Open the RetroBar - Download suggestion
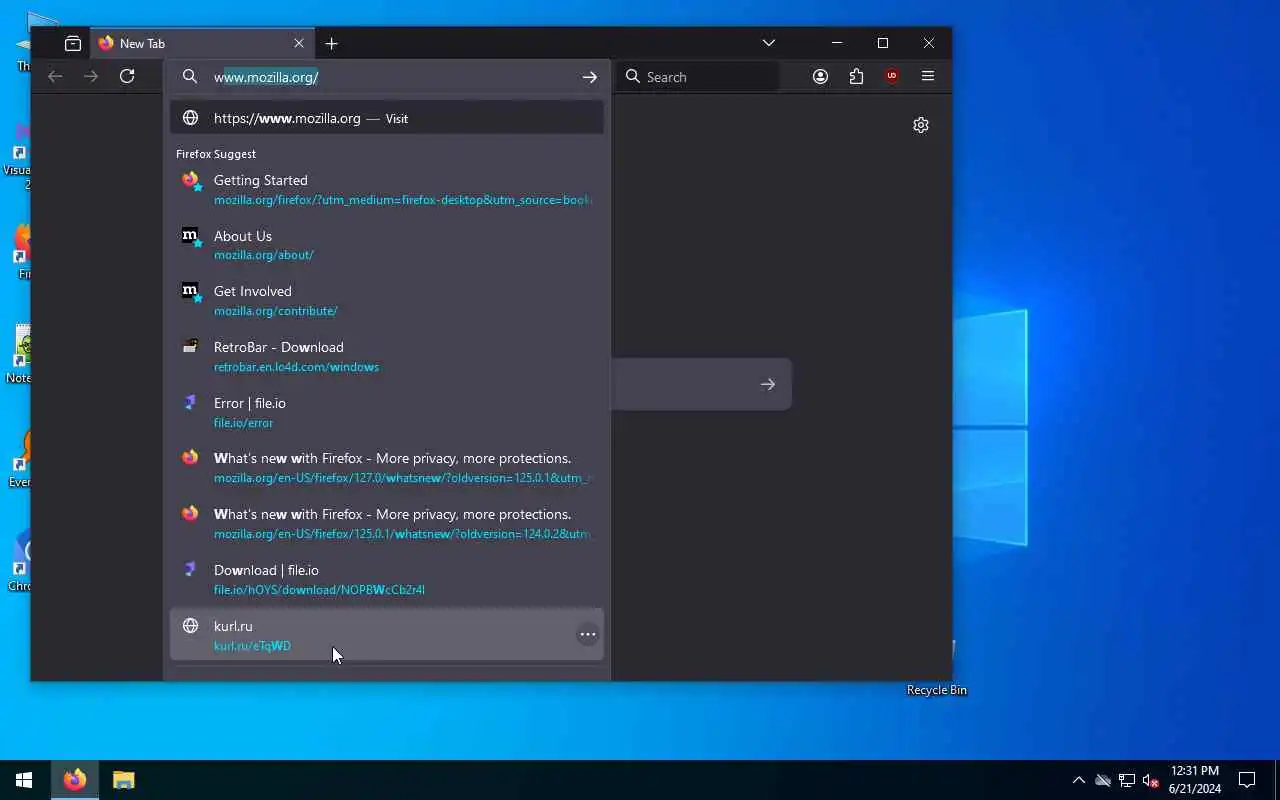This screenshot has height=800, width=1280. coord(387,356)
